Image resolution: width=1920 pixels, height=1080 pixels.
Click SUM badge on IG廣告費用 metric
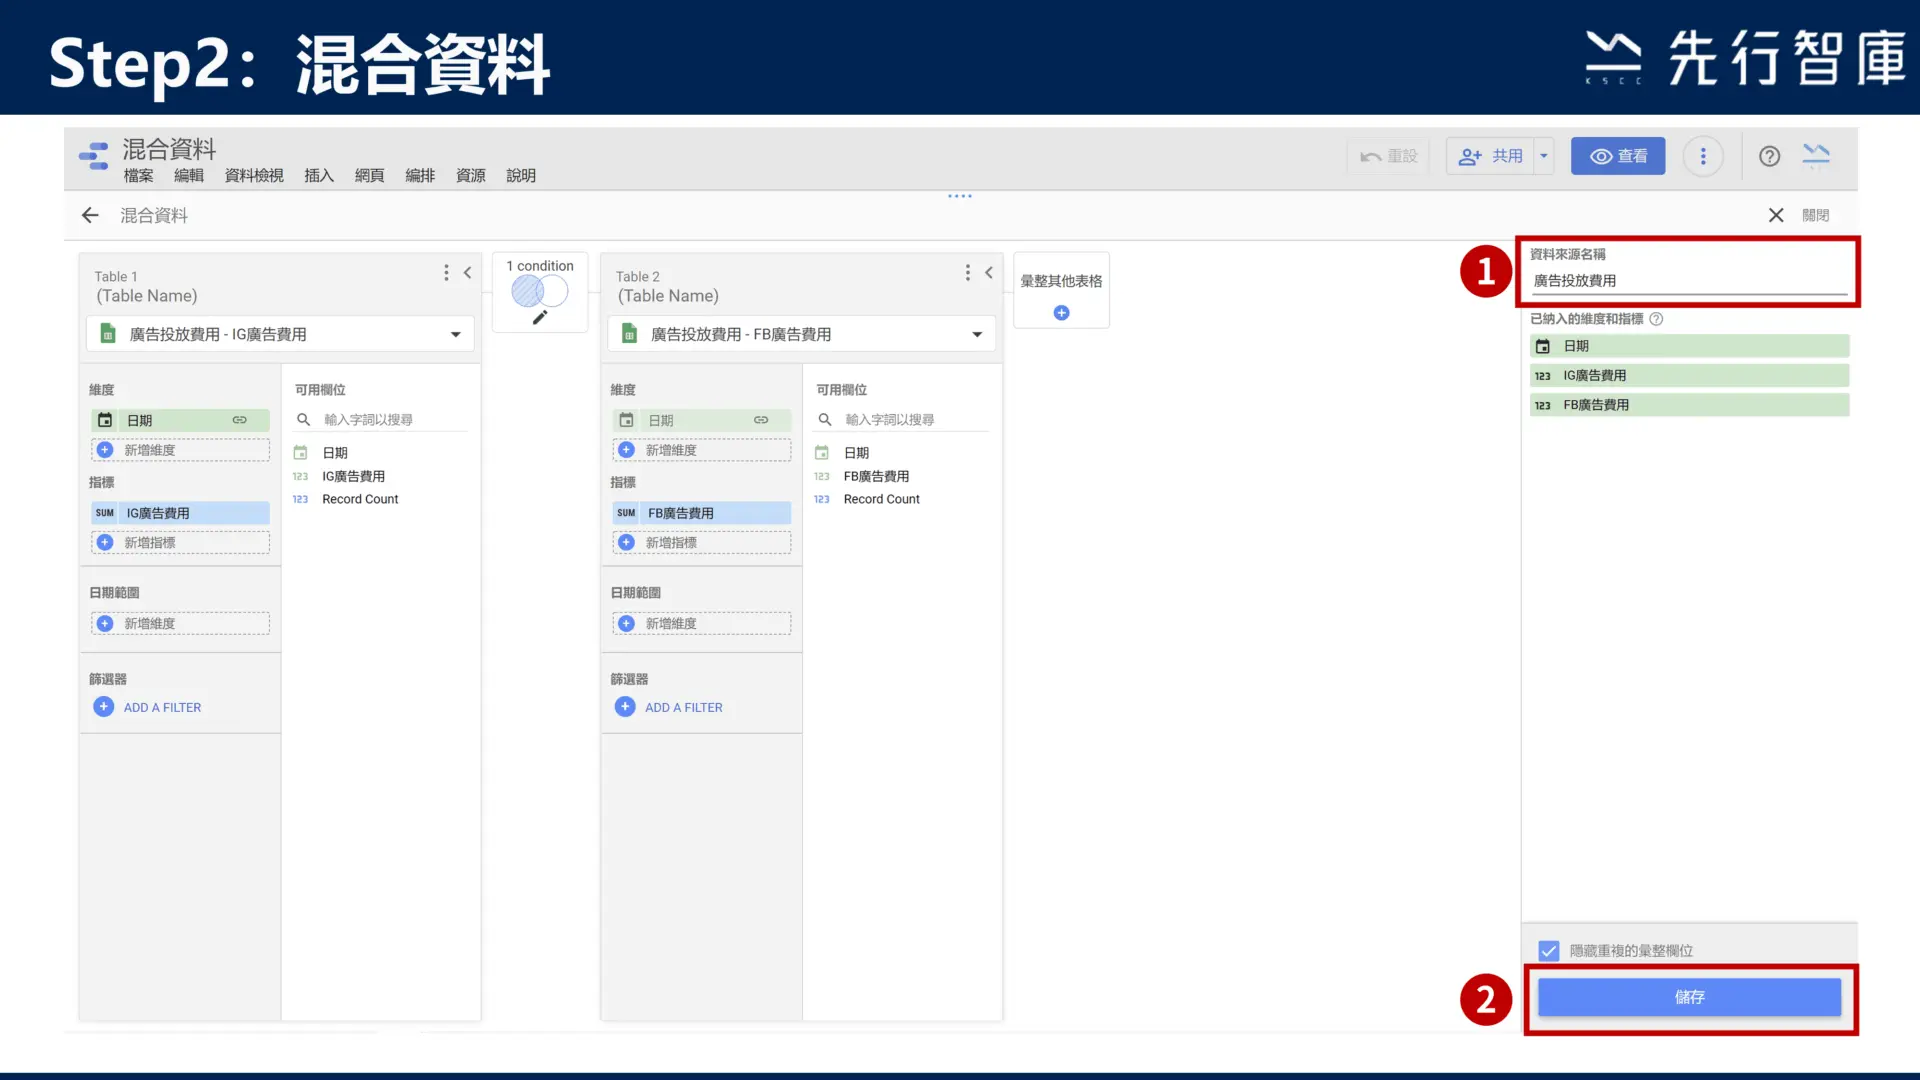(x=105, y=513)
